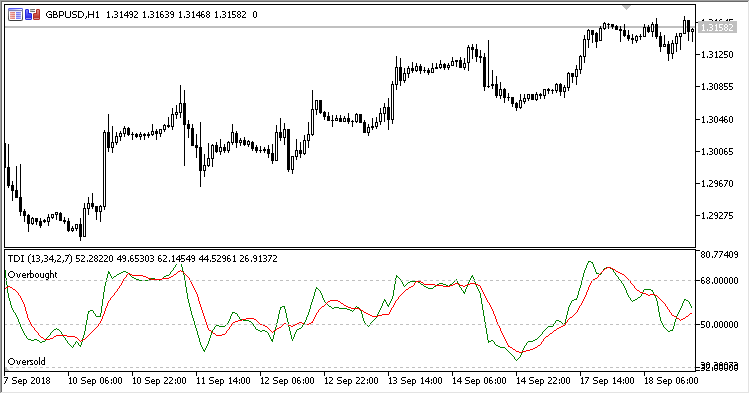The width and height of the screenshot is (750, 394).
Task: Click the 14 Sep 22:00 time label
Action: [x=543, y=381]
